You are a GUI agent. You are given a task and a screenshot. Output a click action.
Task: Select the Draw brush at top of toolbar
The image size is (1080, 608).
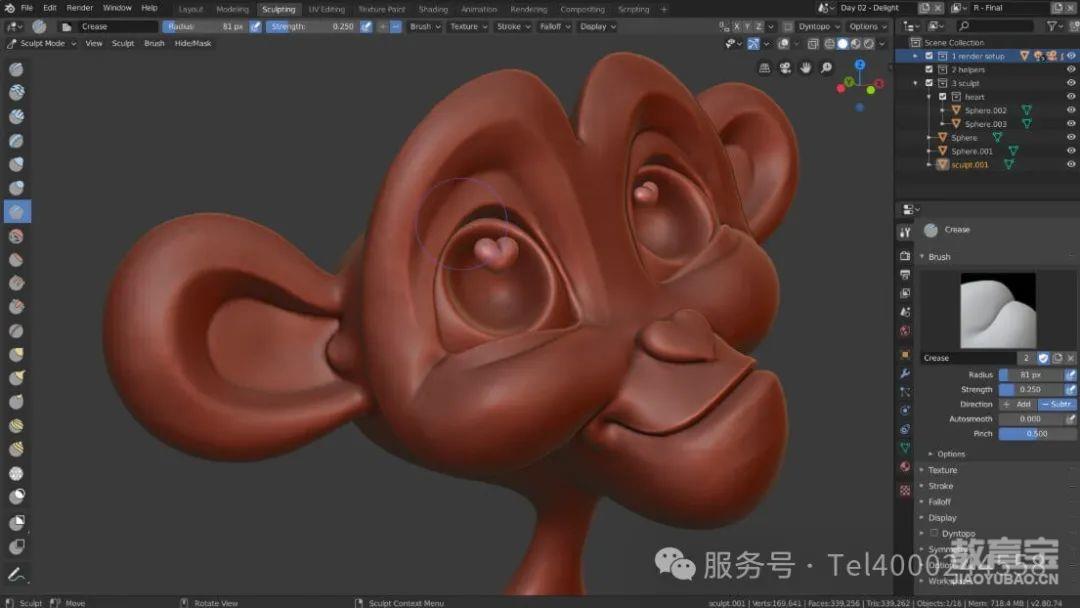tap(17, 70)
